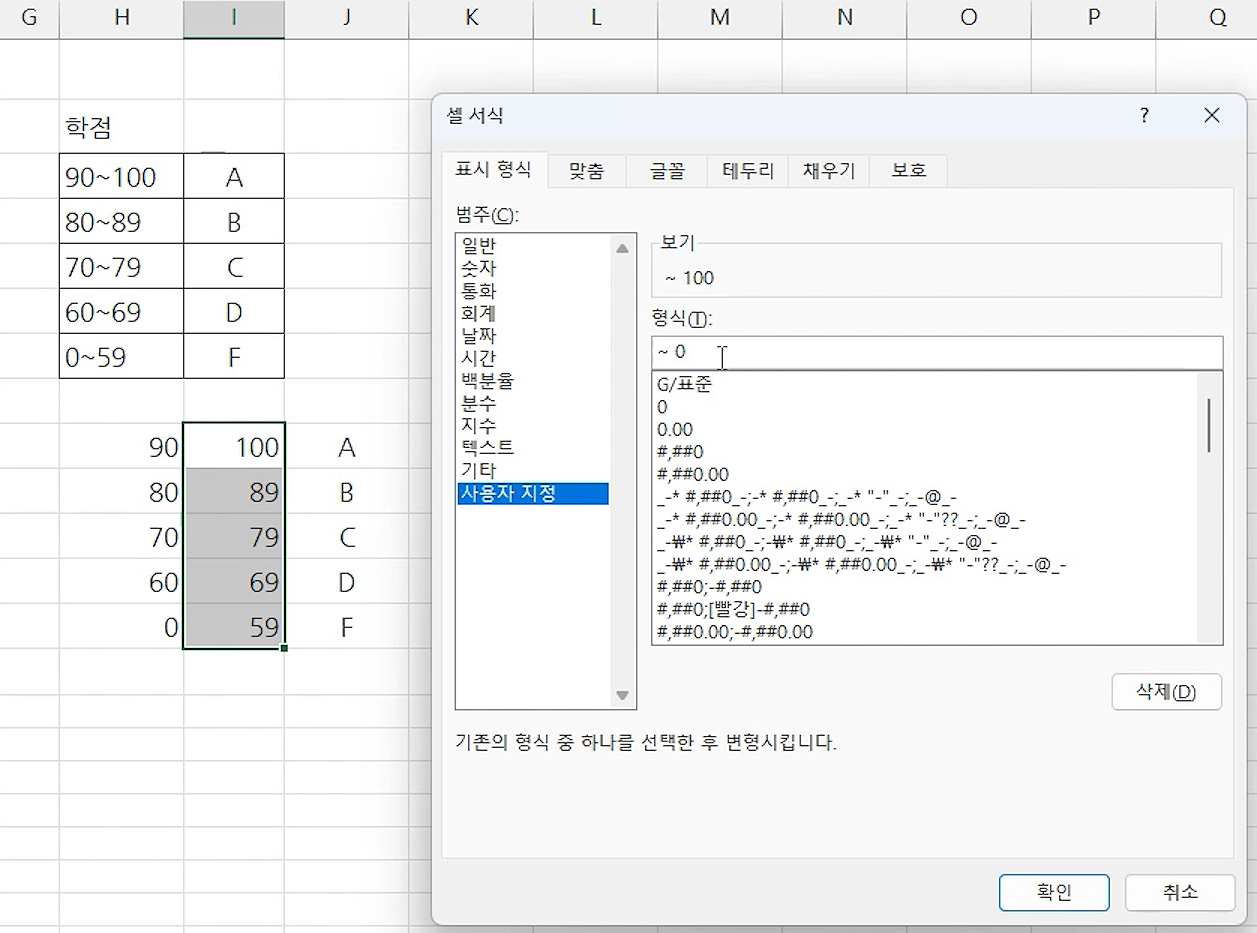Select the 0.00 format code
Screen dimensions: 1257x933
(x=924, y=430)
